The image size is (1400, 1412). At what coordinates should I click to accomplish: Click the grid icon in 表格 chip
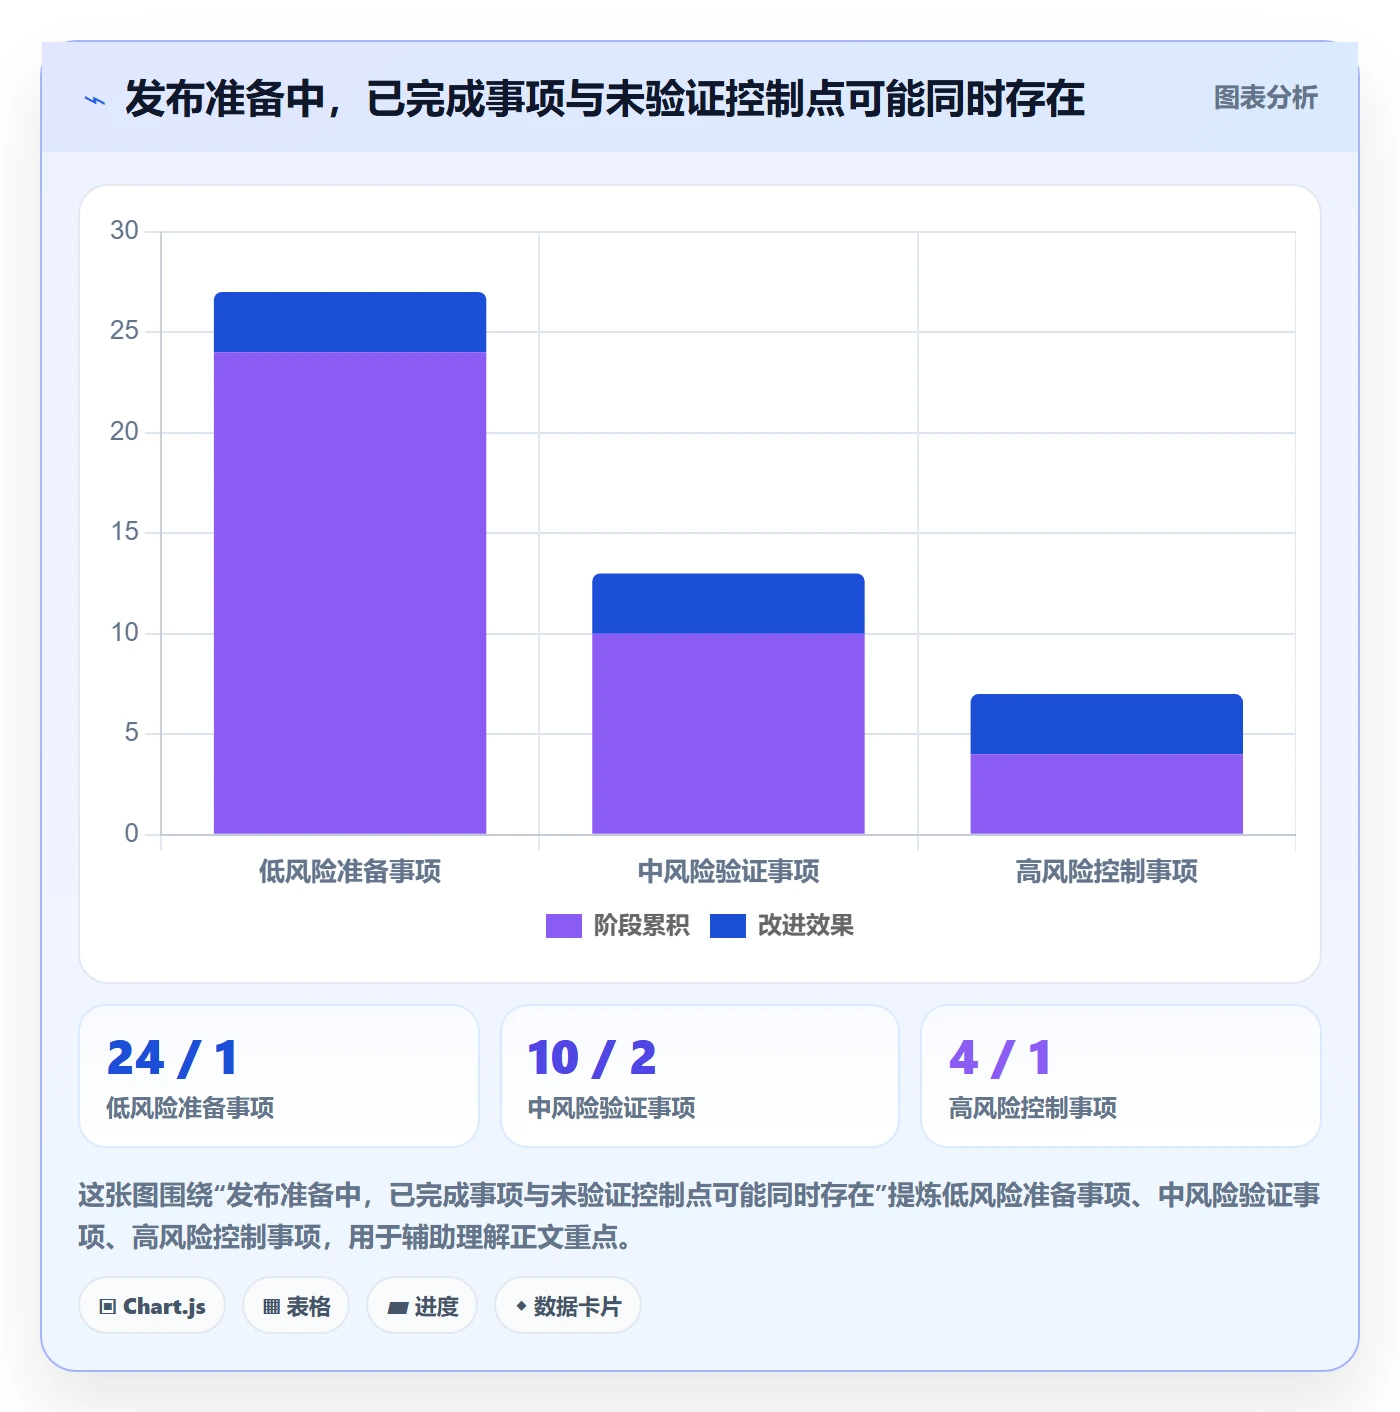click(x=271, y=1307)
